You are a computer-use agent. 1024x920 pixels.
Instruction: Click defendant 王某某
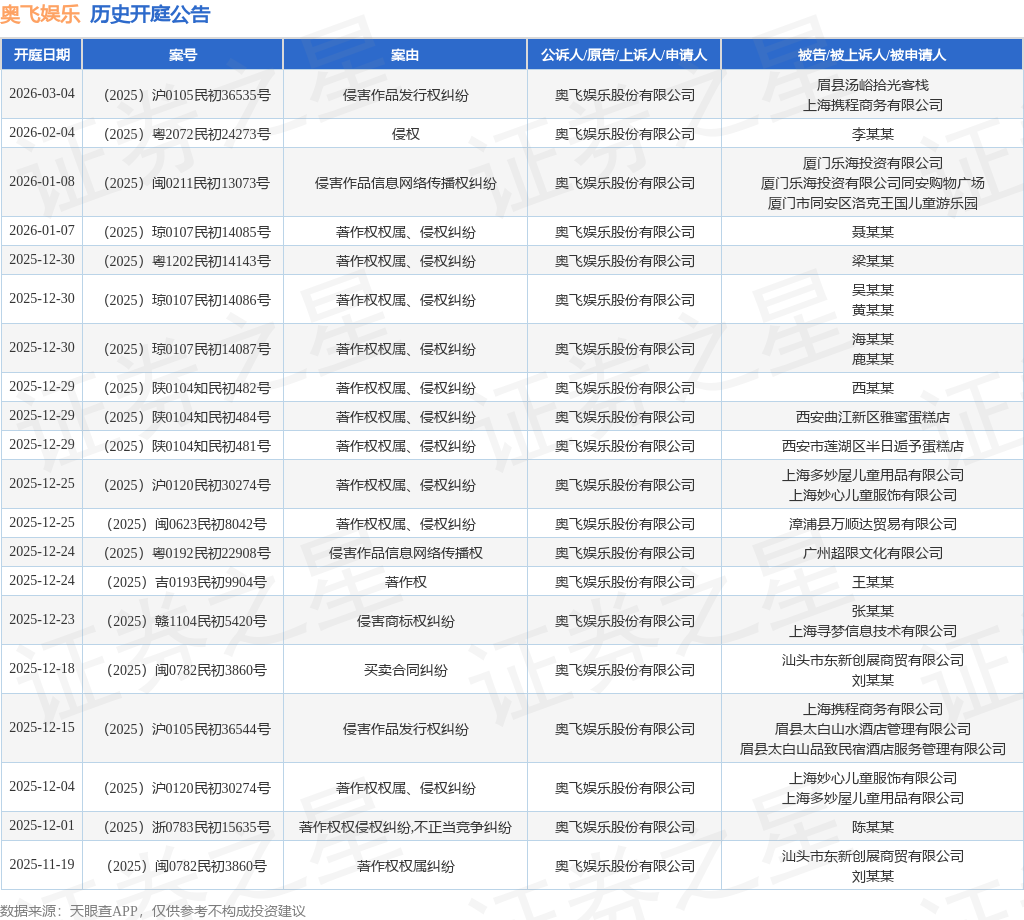[x=872, y=582]
